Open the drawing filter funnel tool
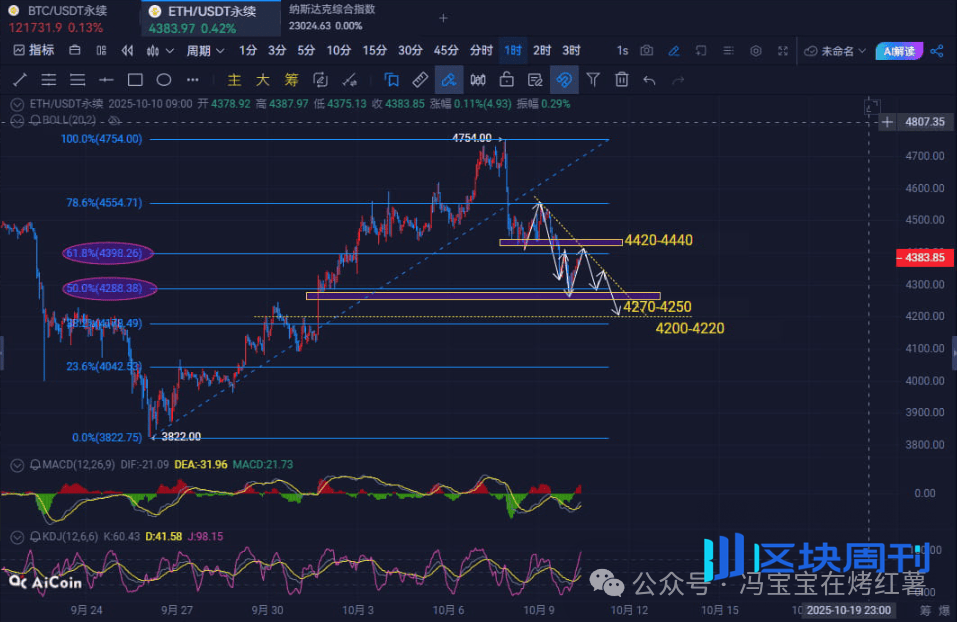 point(593,80)
